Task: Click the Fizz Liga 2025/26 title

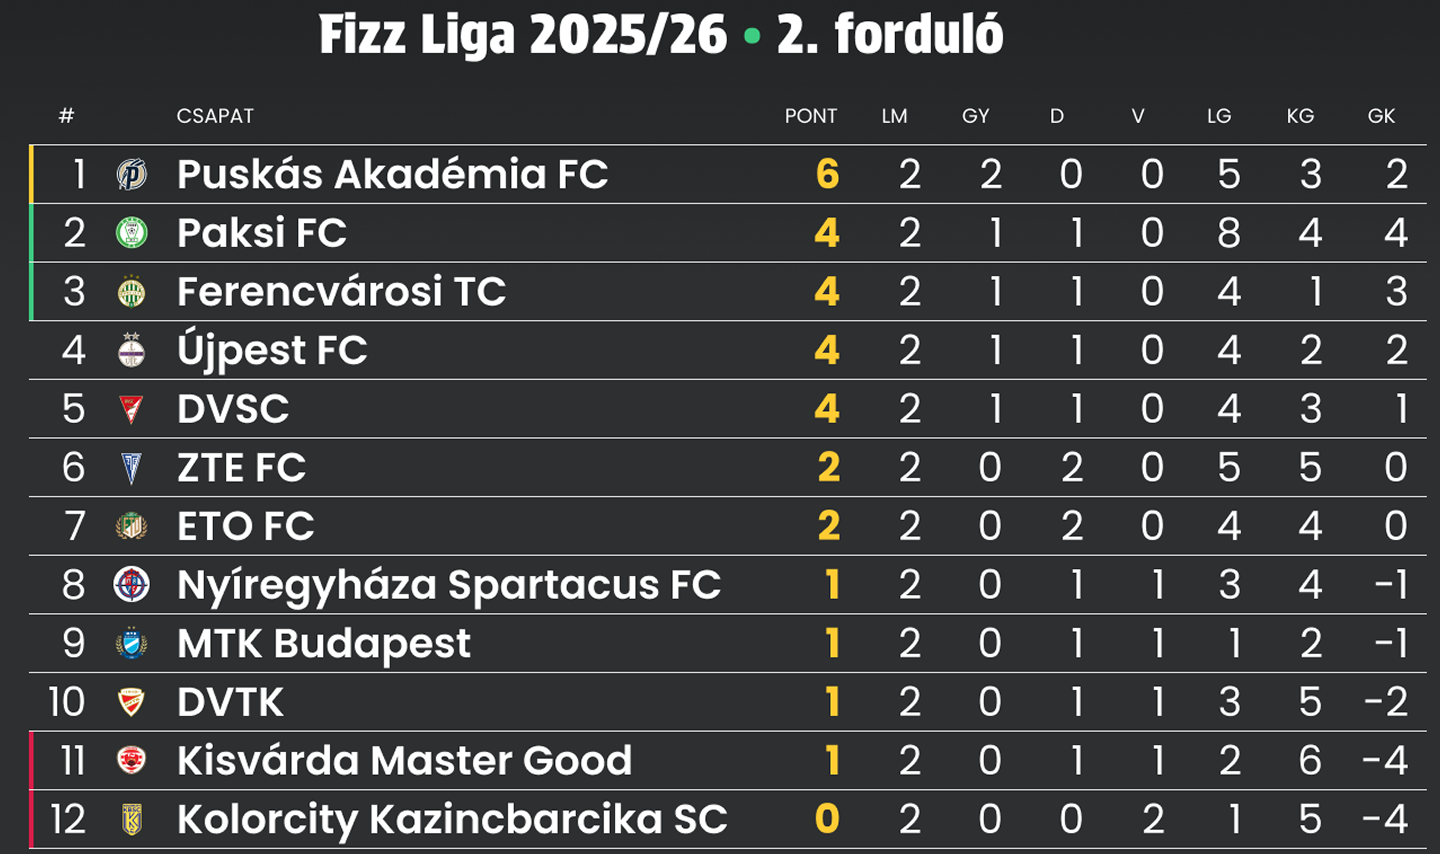Action: click(x=523, y=36)
